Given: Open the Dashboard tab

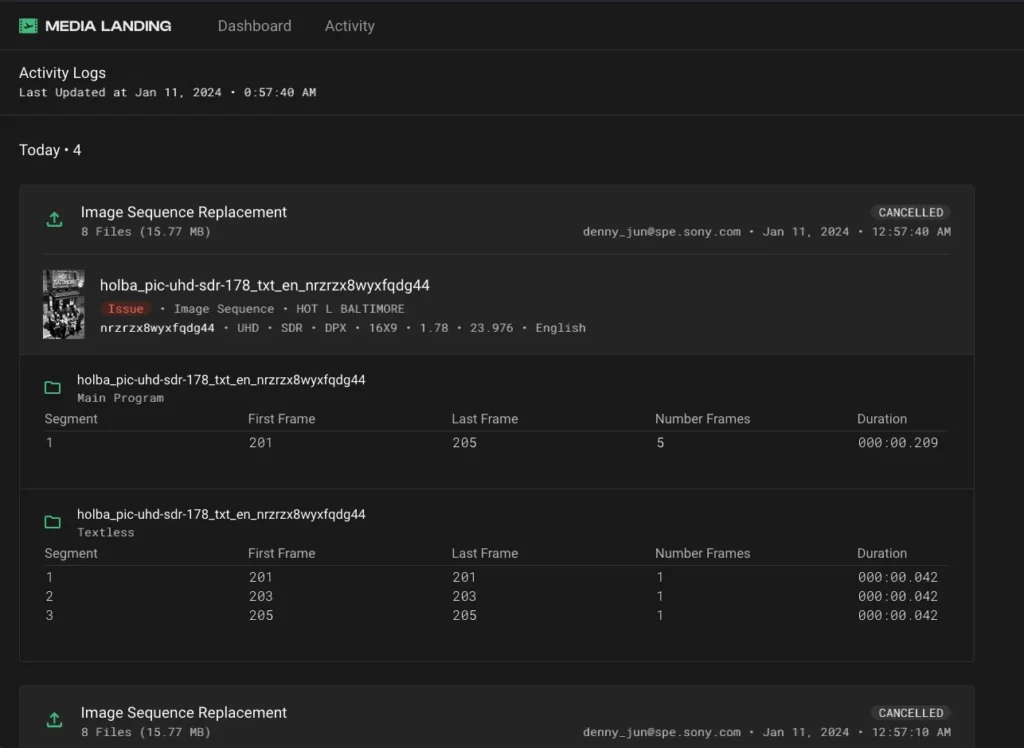Looking at the screenshot, I should pyautogui.click(x=254, y=26).
